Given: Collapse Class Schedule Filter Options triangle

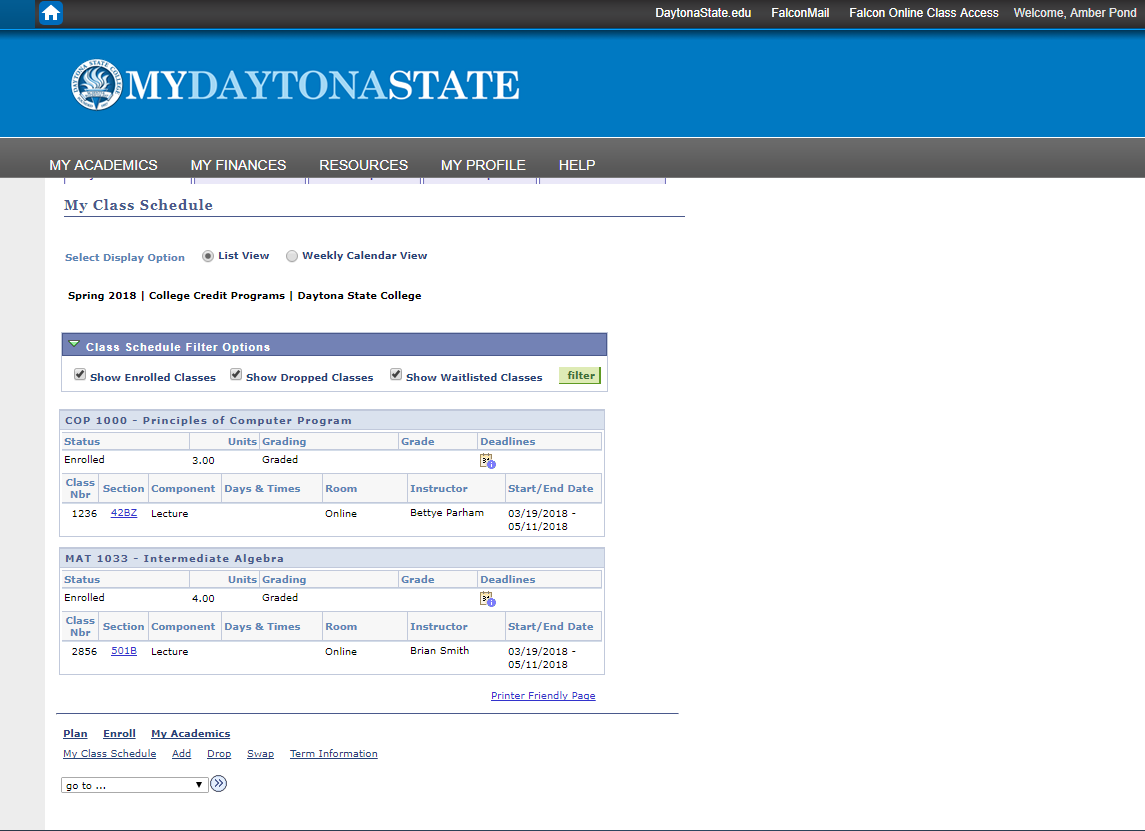Looking at the screenshot, I should [x=74, y=344].
